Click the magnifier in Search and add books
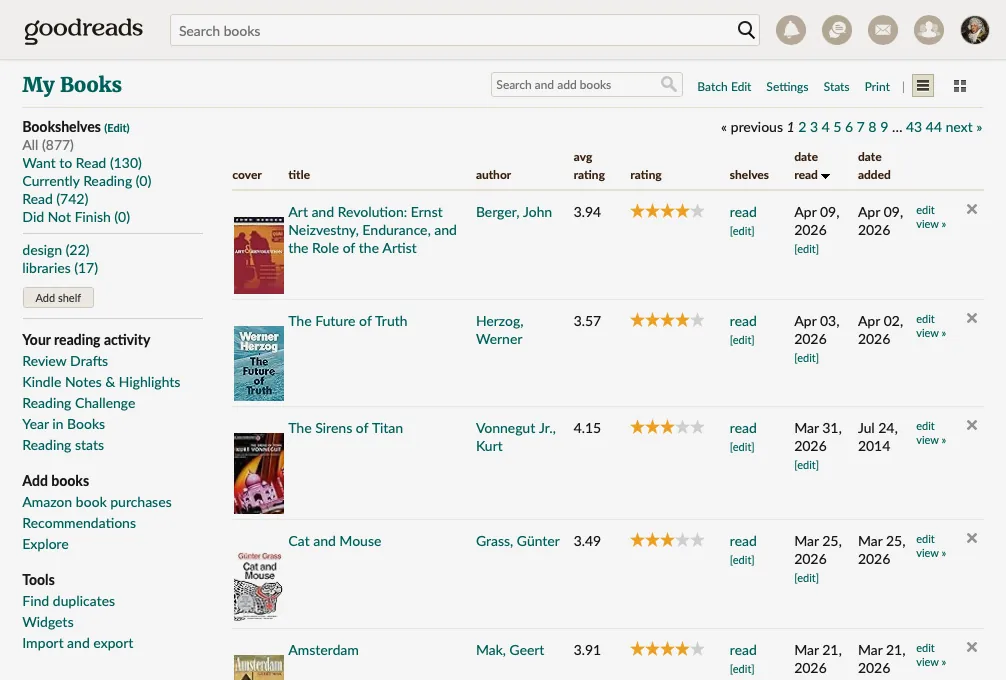 click(669, 84)
